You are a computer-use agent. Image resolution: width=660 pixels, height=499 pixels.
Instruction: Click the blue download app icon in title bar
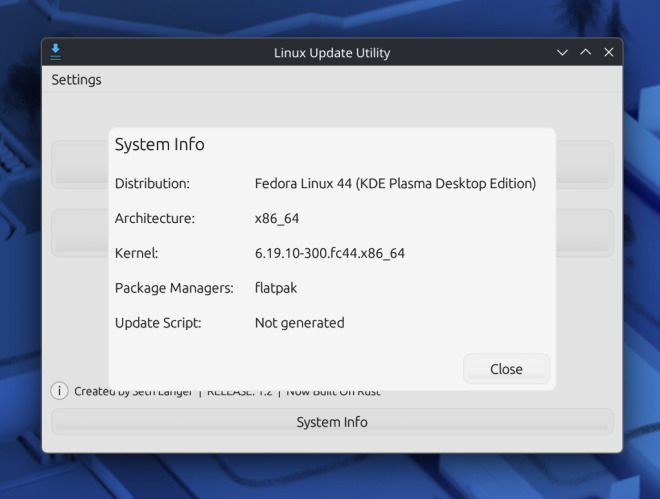click(x=56, y=52)
